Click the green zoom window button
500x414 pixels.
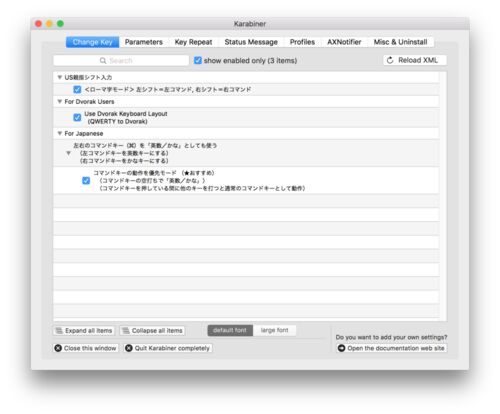pos(60,24)
